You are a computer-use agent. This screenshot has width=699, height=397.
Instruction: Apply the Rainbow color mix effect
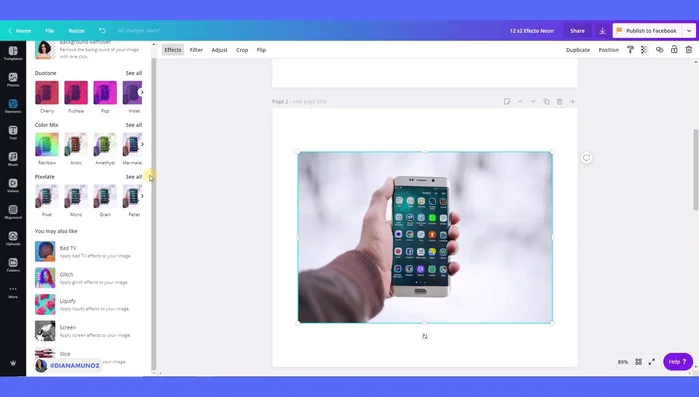point(47,144)
